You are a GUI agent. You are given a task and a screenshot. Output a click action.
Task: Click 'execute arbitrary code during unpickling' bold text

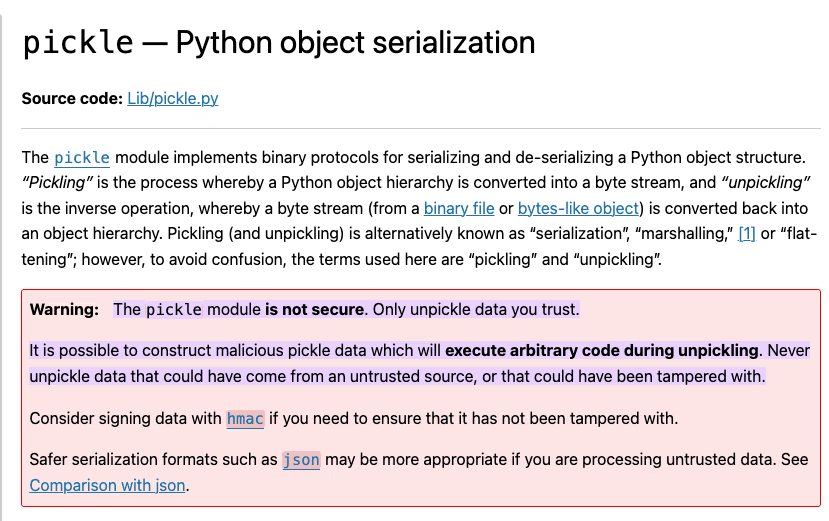tap(603, 350)
